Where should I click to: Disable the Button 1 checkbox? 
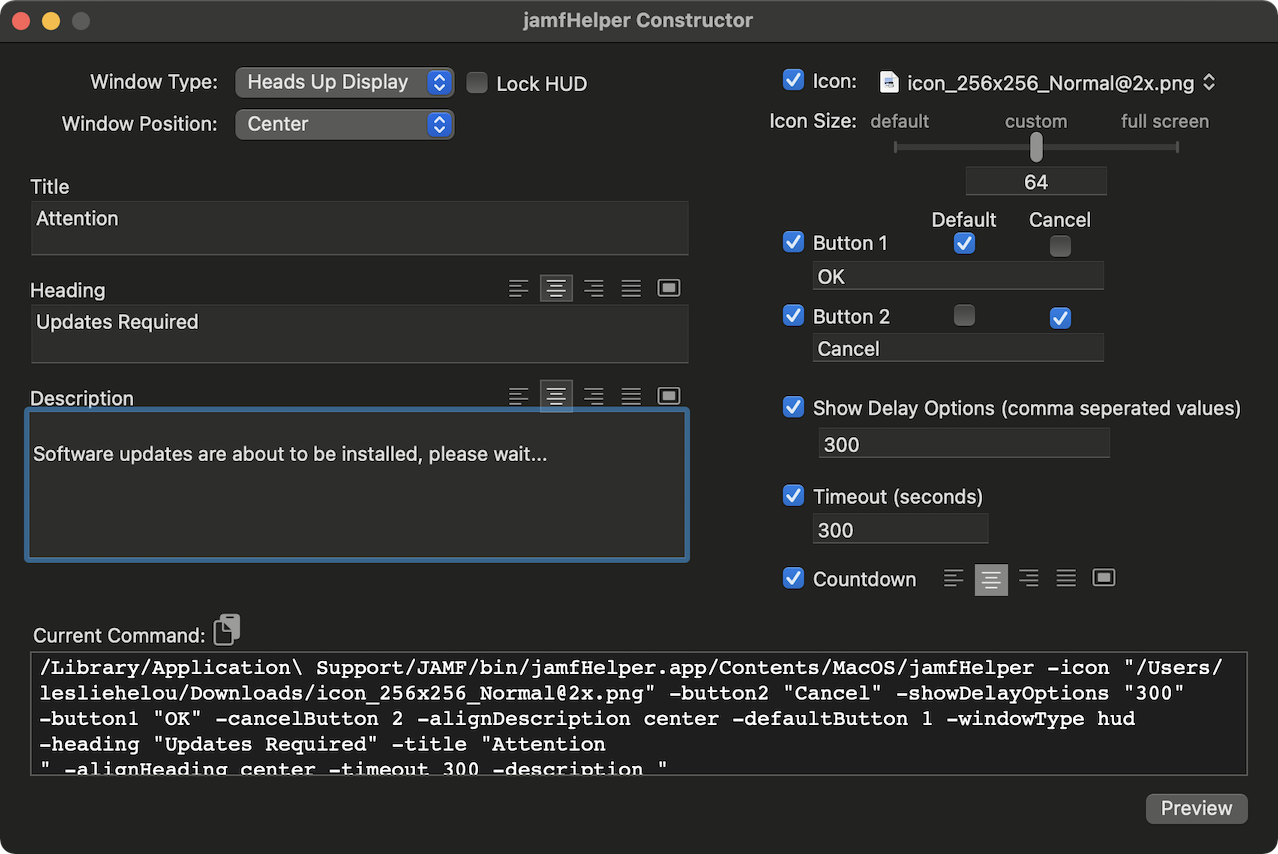point(793,242)
